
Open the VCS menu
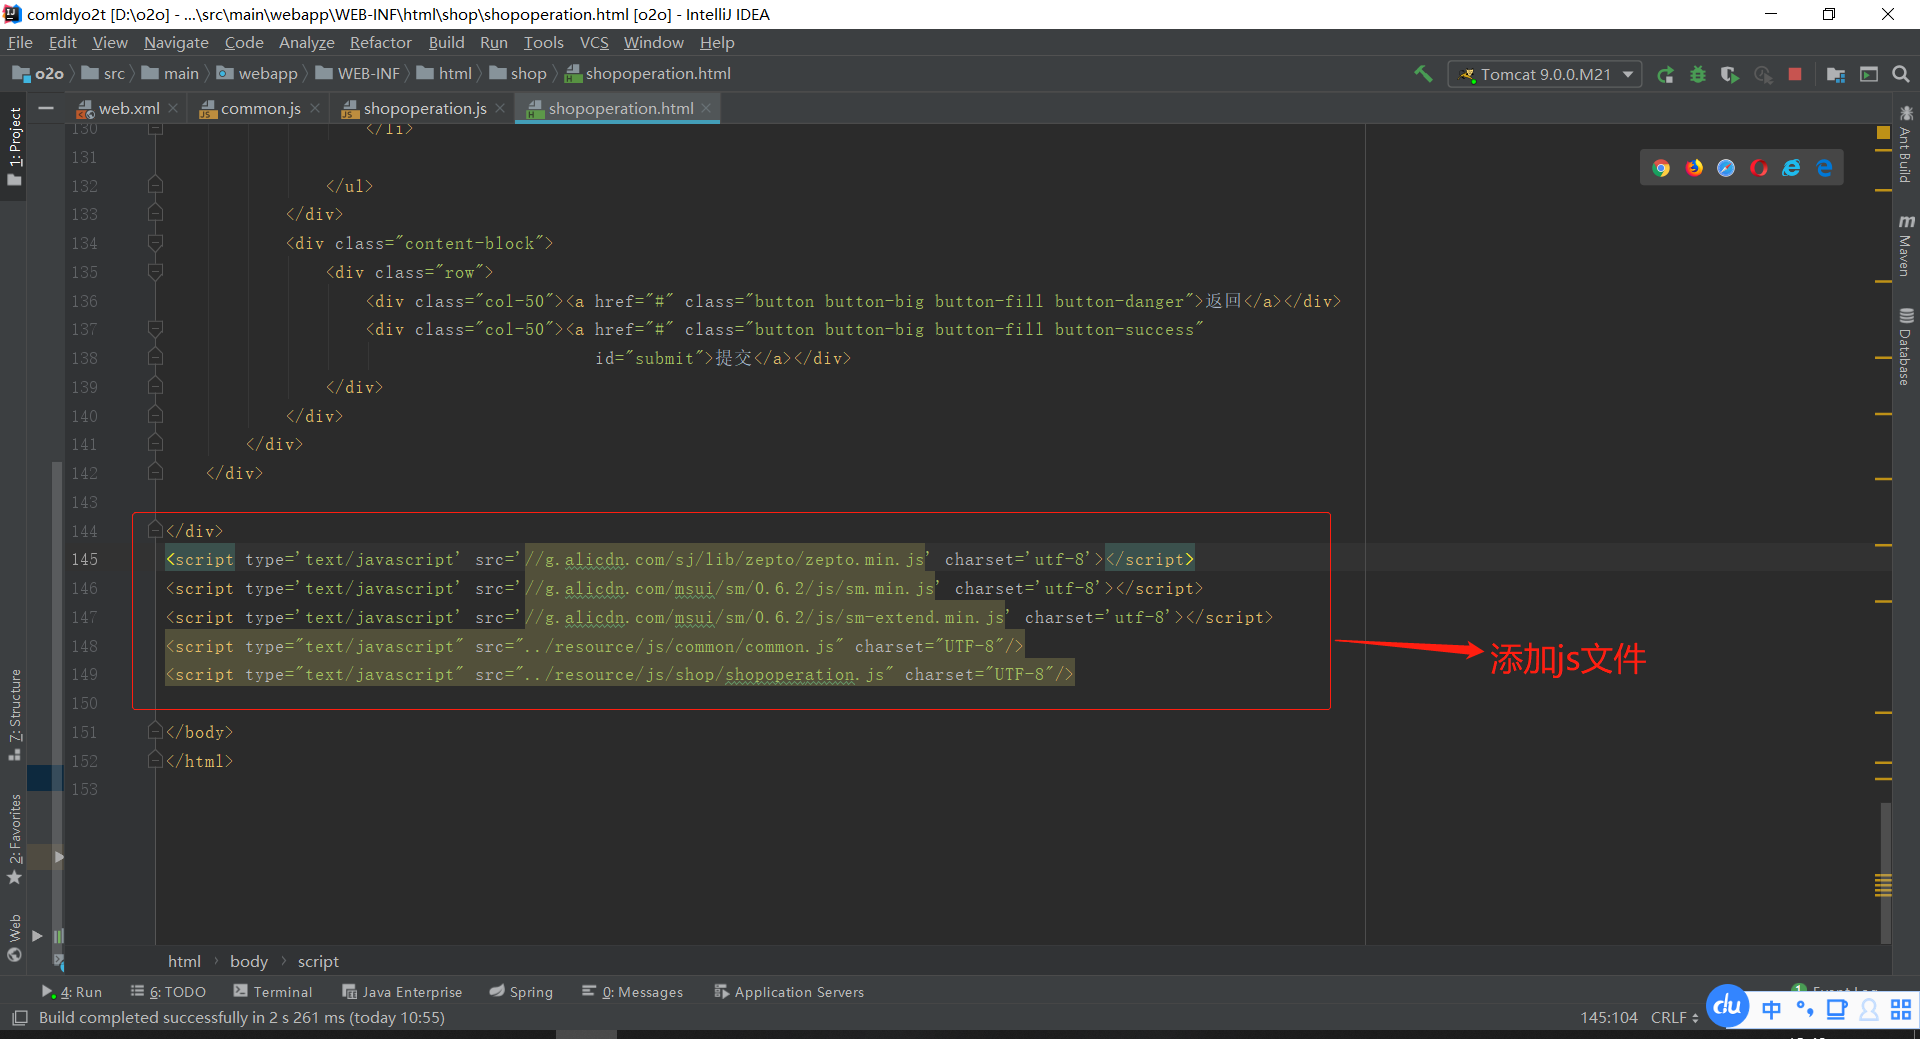click(x=594, y=42)
